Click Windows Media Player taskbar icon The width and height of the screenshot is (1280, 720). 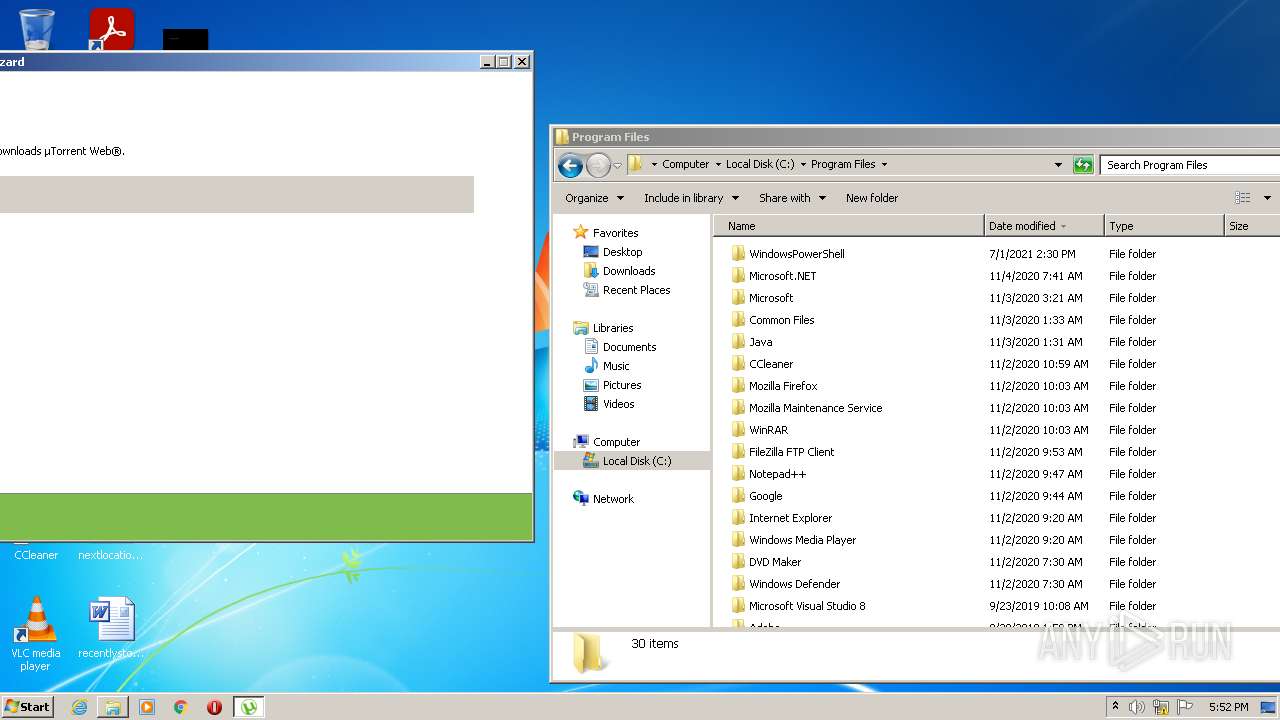coord(147,707)
